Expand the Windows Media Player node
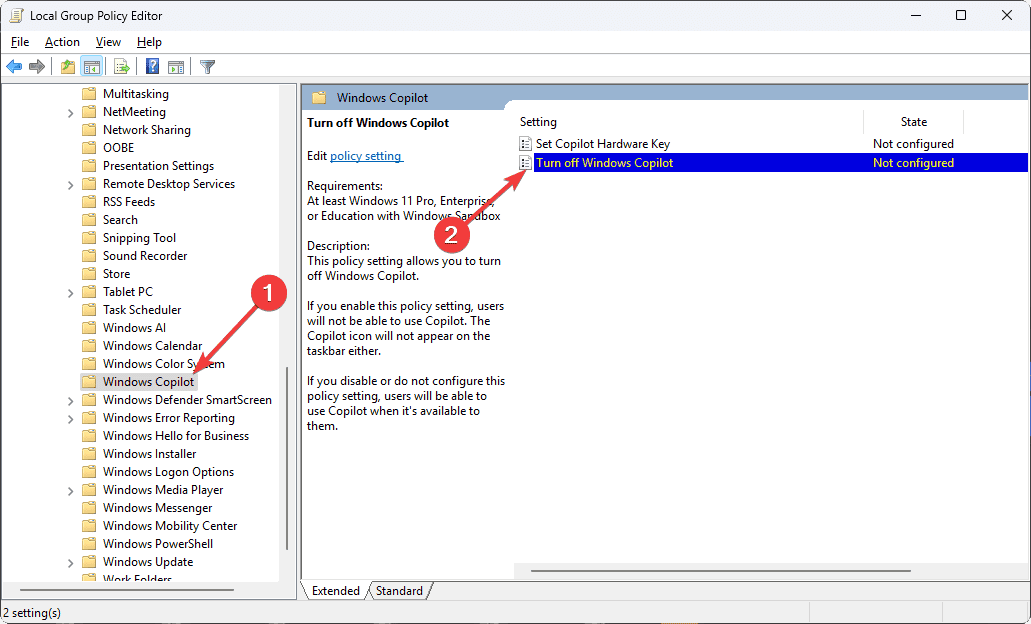 click(x=70, y=491)
